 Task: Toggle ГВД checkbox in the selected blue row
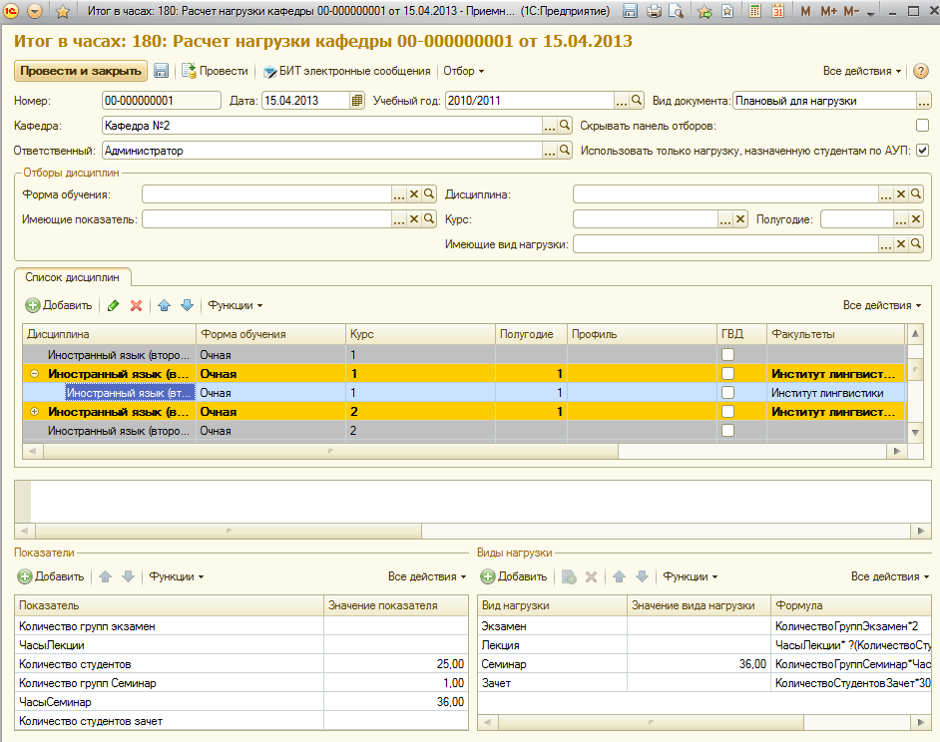coord(728,393)
